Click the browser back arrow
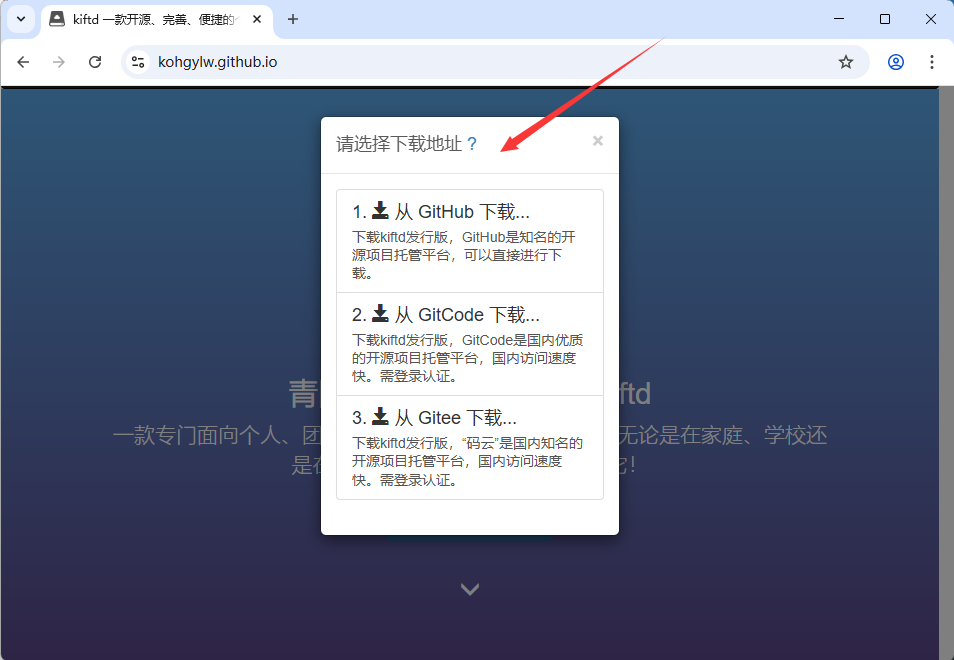The width and height of the screenshot is (954, 660). click(23, 62)
